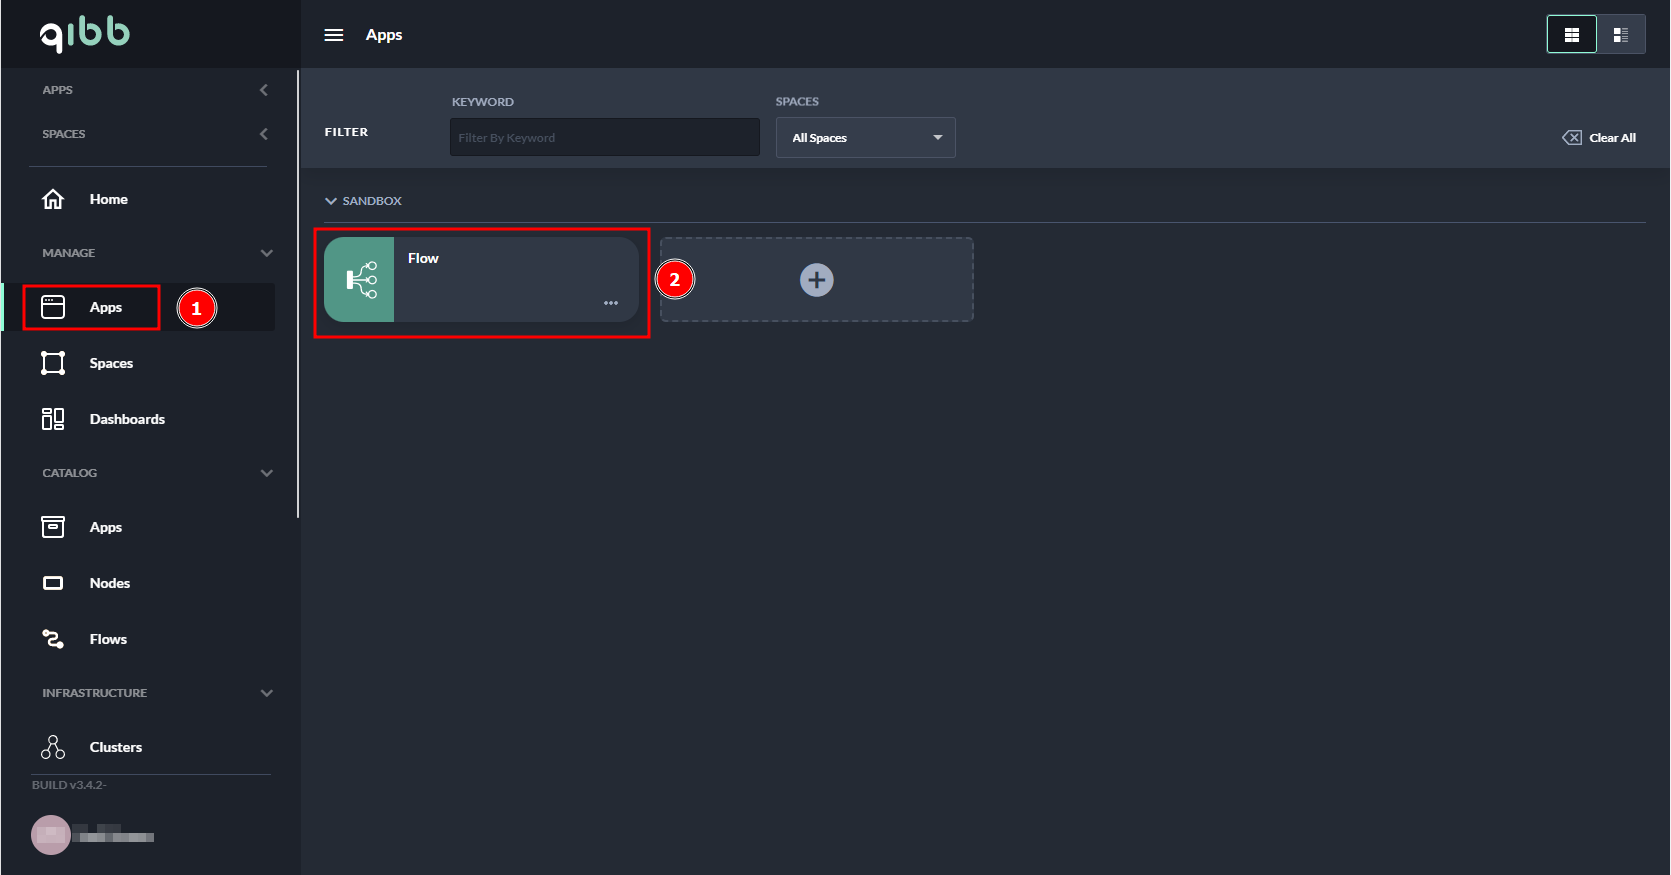Screen dimensions: 1671x875
Task: Select Apps under Manage menu
Action: (x=105, y=307)
